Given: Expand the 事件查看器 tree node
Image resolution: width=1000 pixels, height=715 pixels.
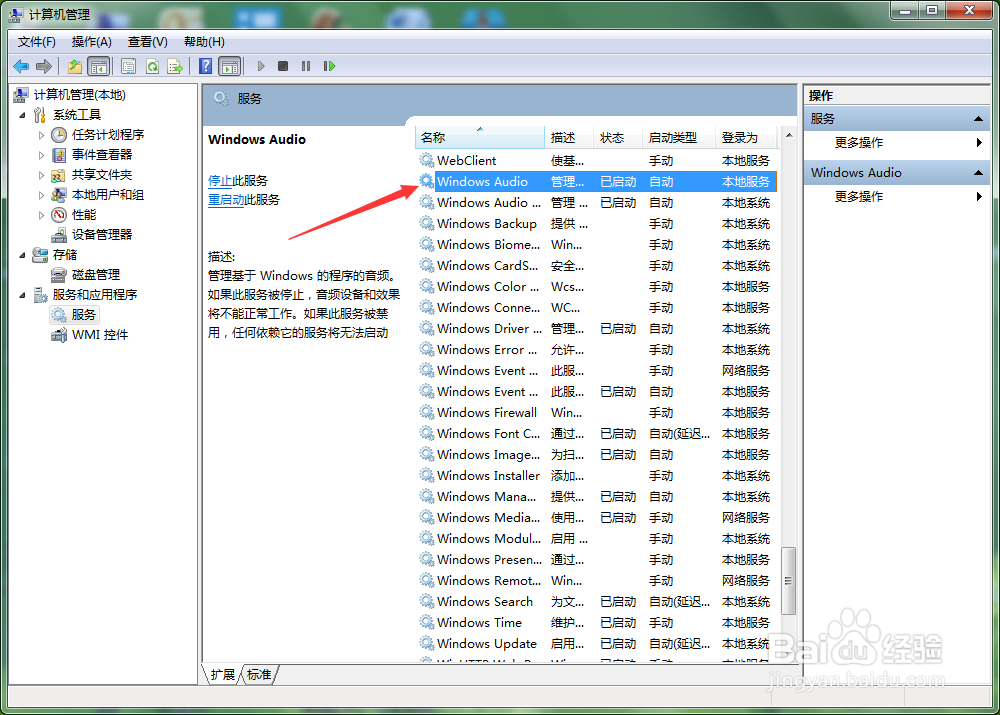Looking at the screenshot, I should coord(41,155).
